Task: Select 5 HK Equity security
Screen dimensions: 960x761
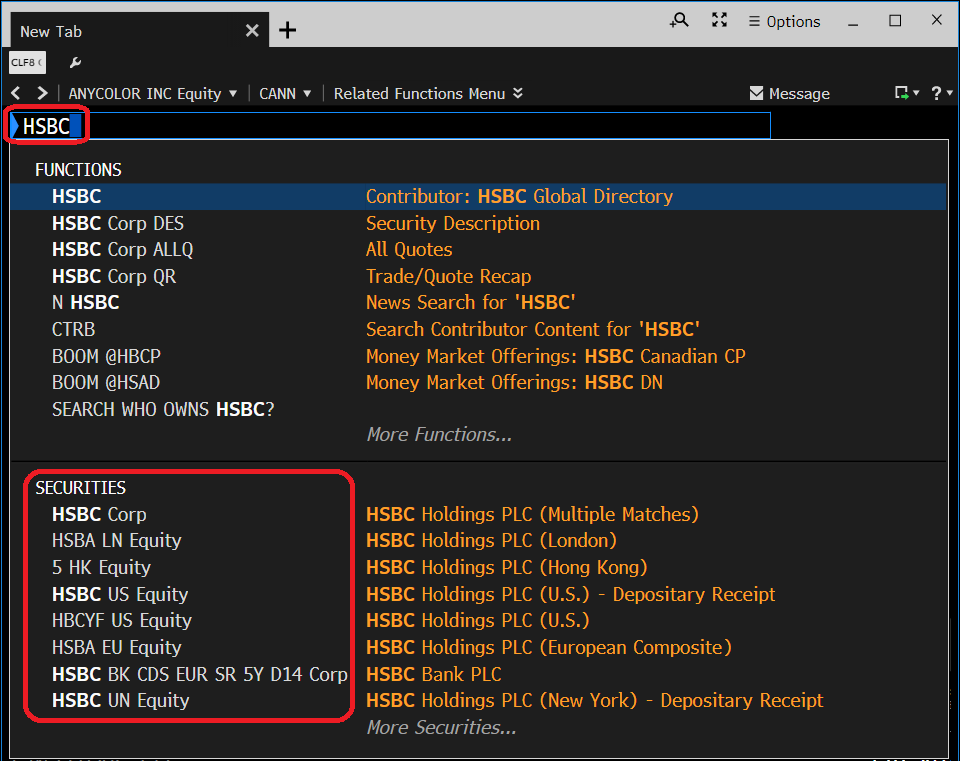Action: tap(101, 568)
